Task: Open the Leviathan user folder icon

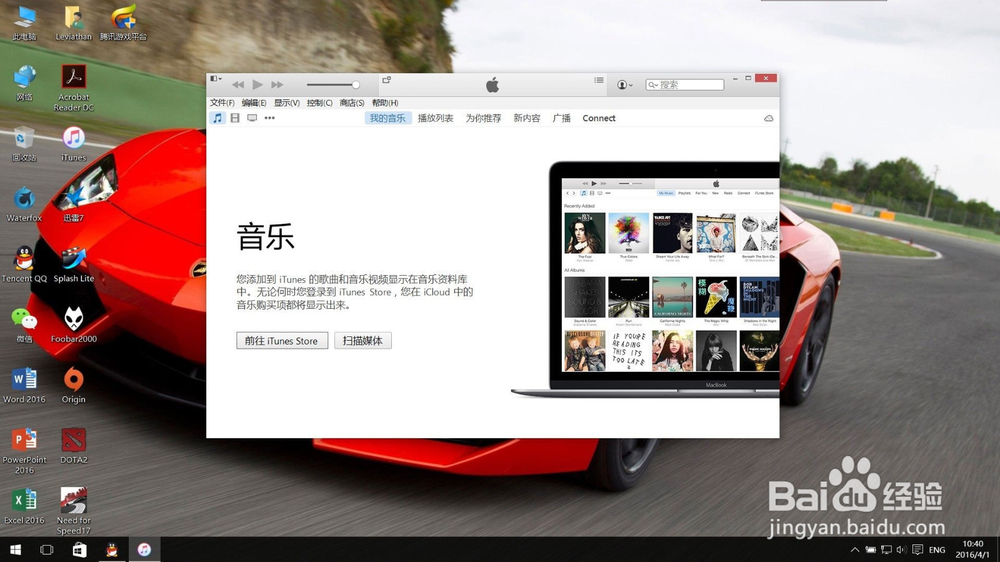Action: tap(73, 24)
